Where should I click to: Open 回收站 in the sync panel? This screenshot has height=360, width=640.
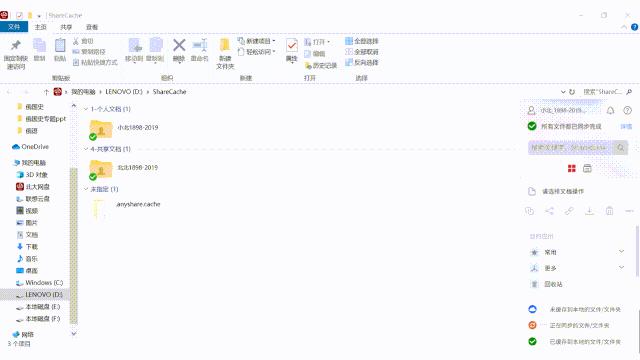tap(553, 284)
